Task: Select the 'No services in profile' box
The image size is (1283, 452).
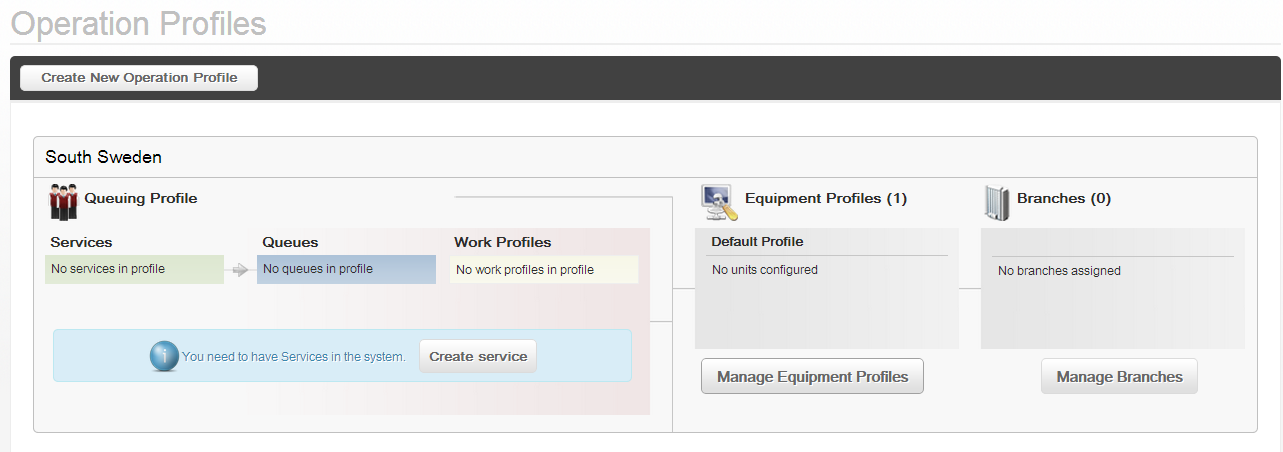Action: tap(134, 269)
